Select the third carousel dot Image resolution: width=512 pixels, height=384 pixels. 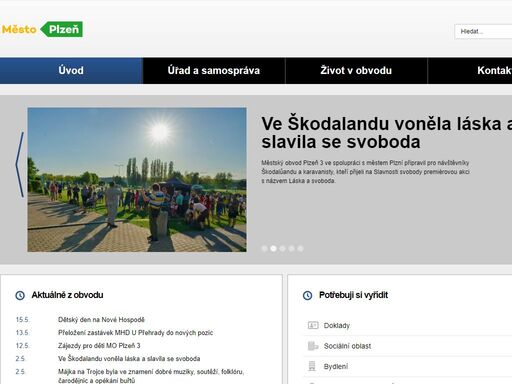click(x=282, y=249)
